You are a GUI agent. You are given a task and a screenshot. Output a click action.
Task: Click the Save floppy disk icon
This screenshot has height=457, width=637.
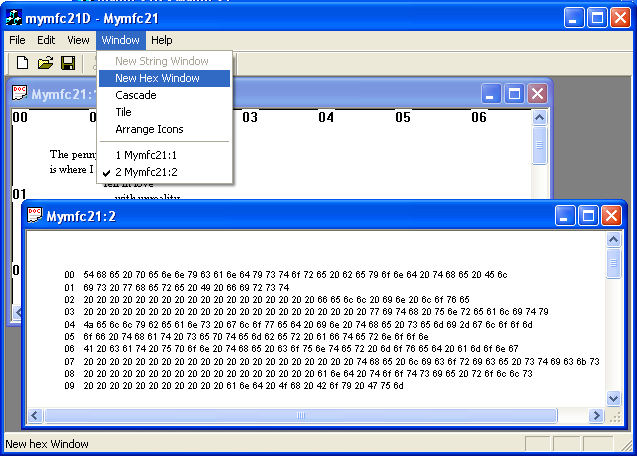pos(68,63)
